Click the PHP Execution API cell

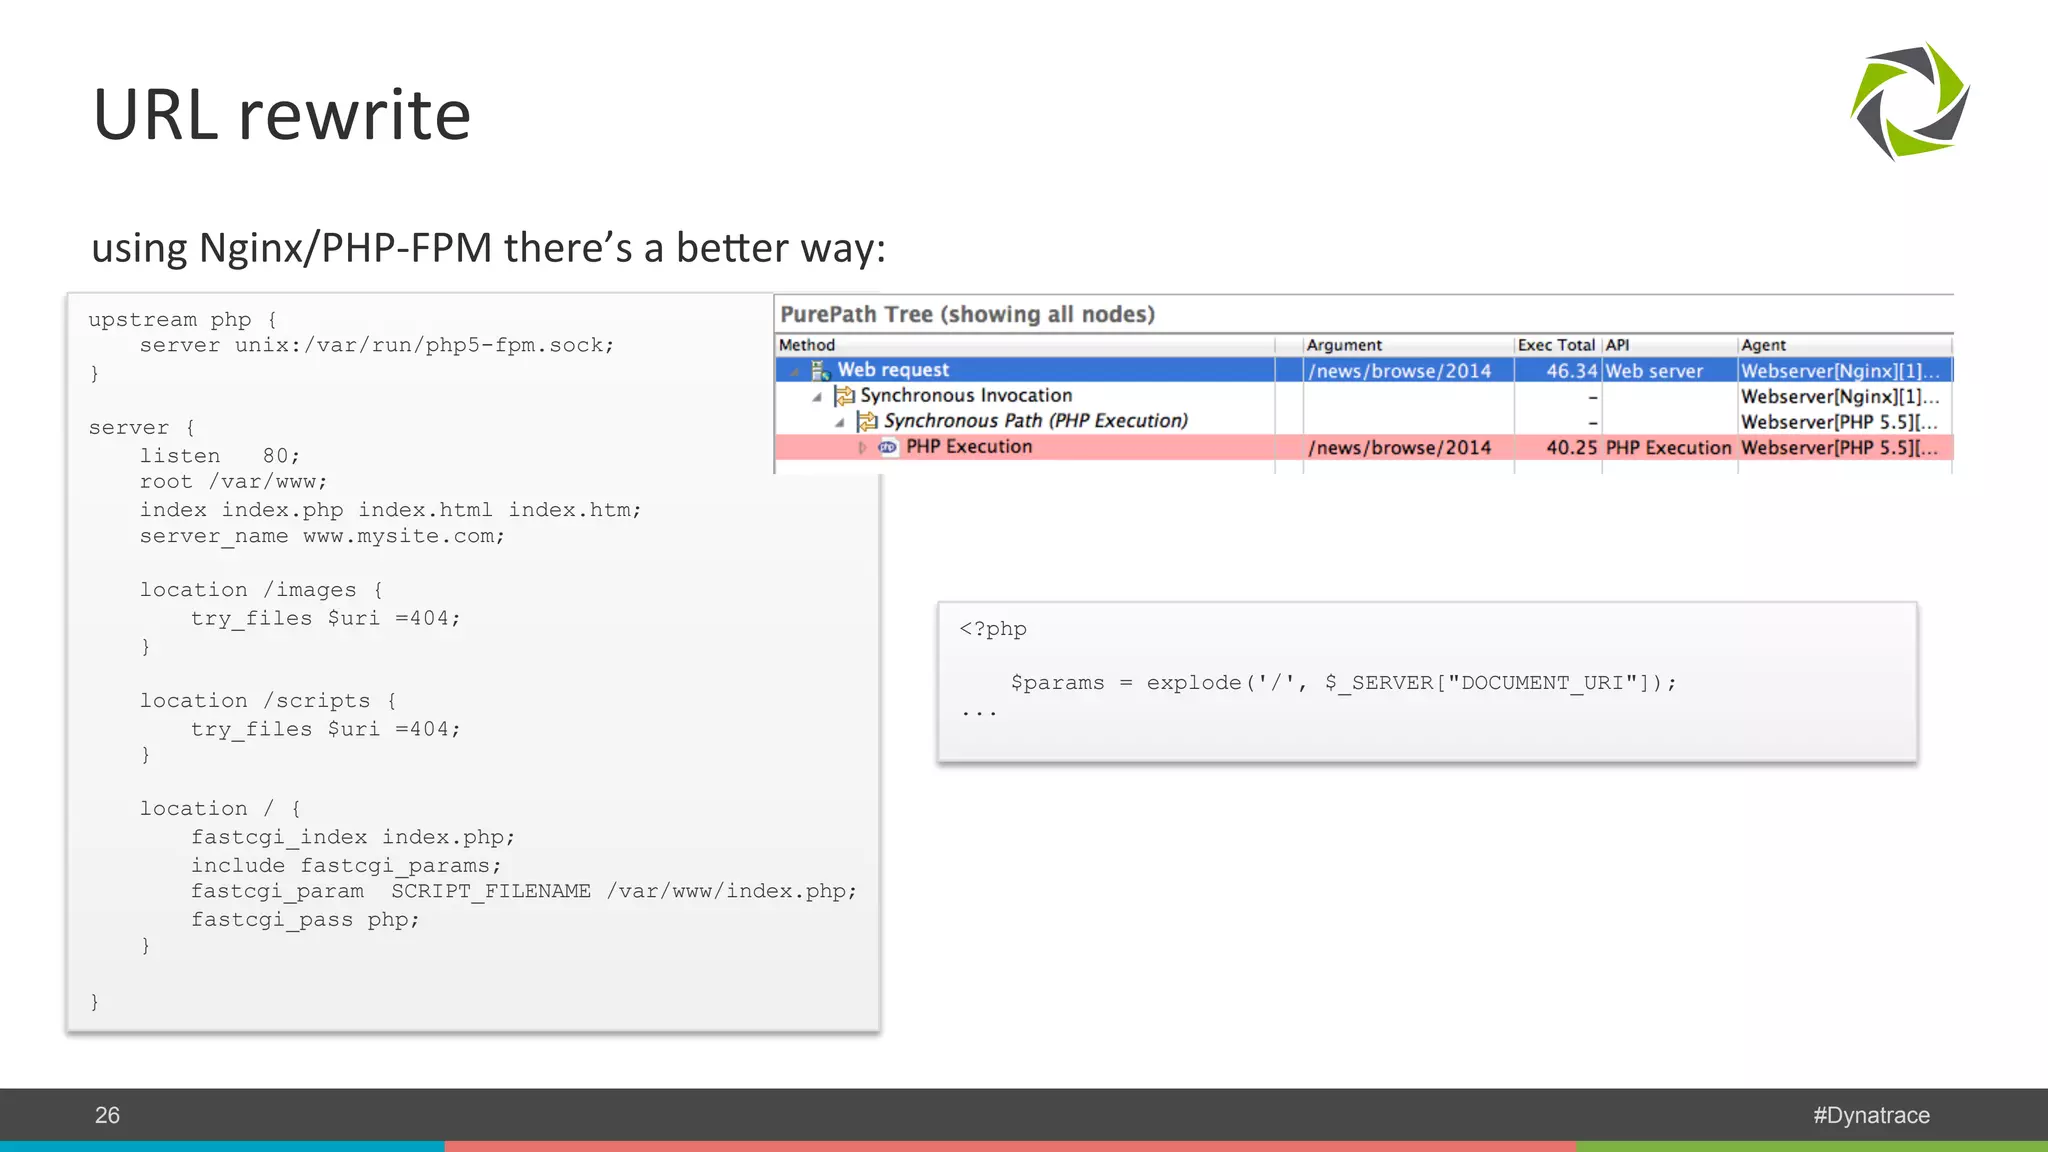click(1668, 448)
